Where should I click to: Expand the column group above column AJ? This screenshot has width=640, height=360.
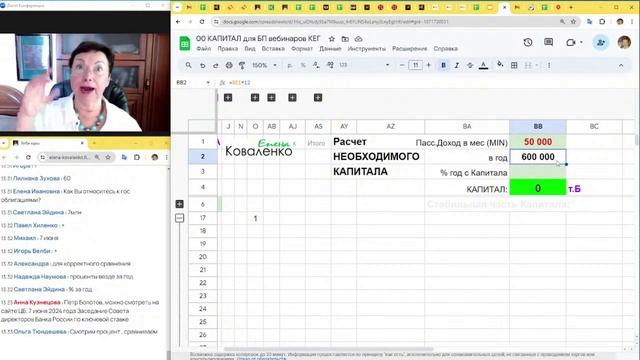pos(292,98)
